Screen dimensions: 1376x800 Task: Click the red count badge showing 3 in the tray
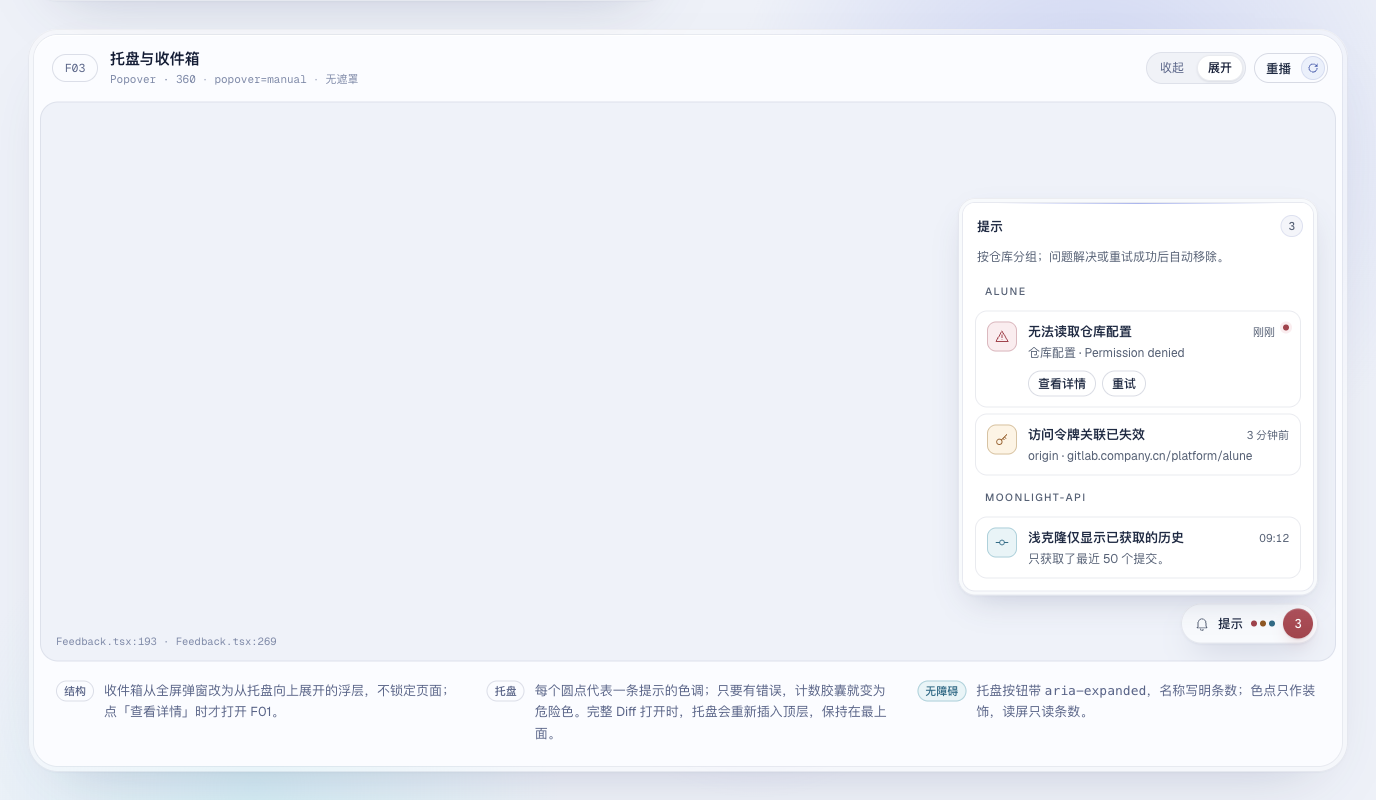(1298, 624)
